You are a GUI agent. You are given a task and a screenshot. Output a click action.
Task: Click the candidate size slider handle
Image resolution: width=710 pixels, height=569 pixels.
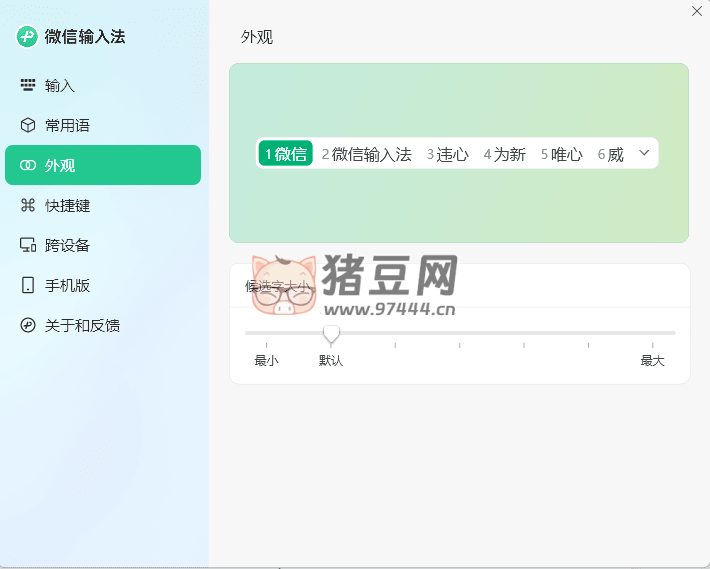click(331, 334)
